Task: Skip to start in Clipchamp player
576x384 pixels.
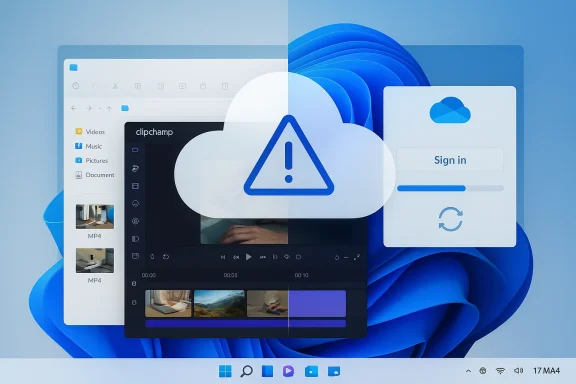Action: click(x=223, y=257)
